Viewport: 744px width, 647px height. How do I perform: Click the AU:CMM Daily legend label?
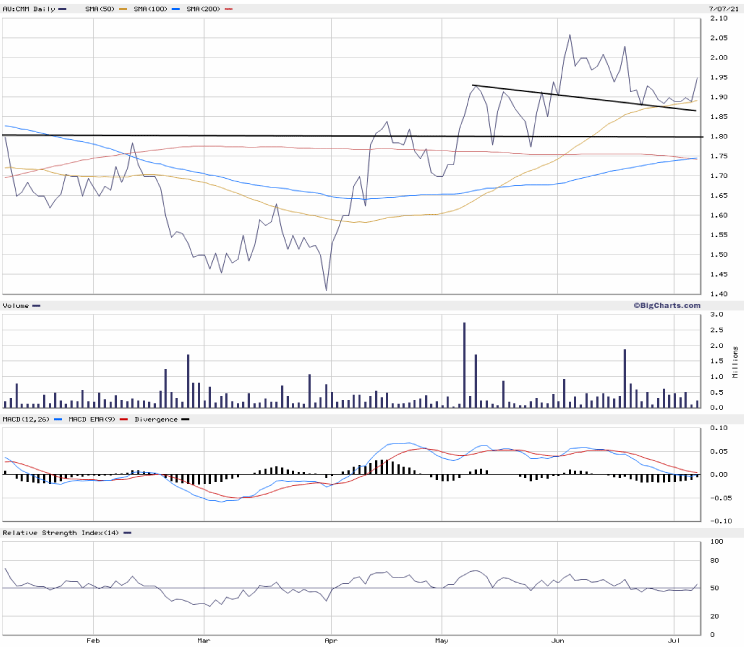point(30,9)
